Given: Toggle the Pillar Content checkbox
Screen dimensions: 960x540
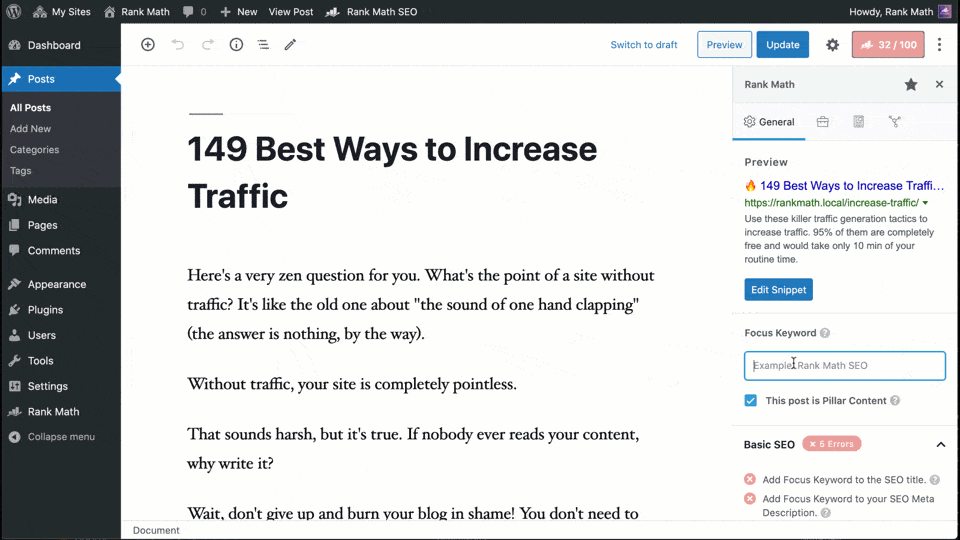Looking at the screenshot, I should tap(751, 401).
